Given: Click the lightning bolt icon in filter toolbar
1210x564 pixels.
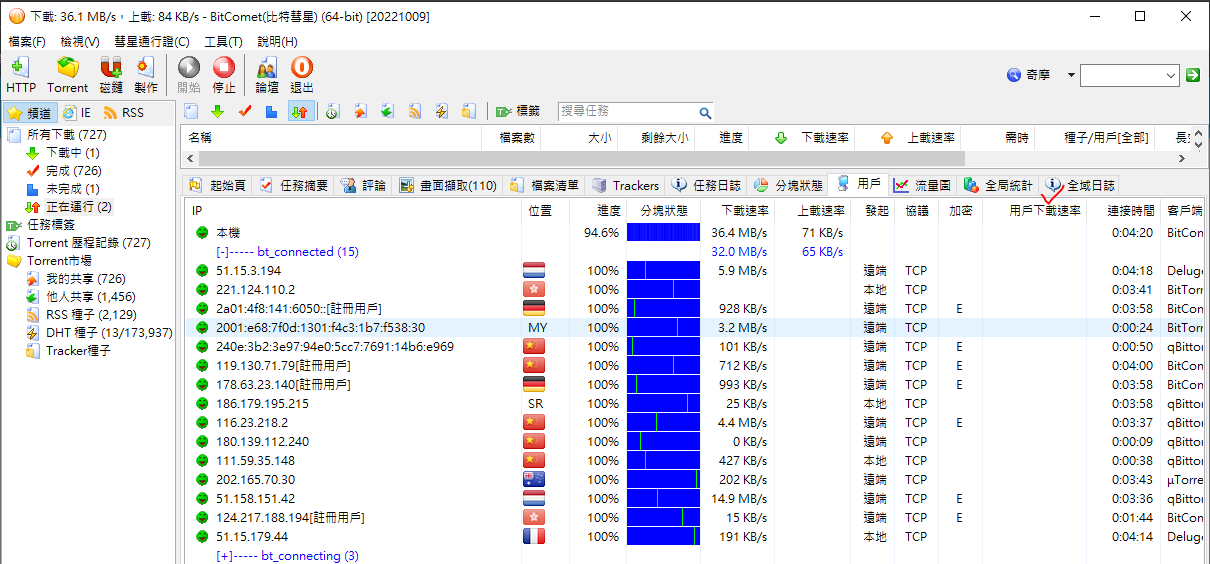Looking at the screenshot, I should point(441,111).
